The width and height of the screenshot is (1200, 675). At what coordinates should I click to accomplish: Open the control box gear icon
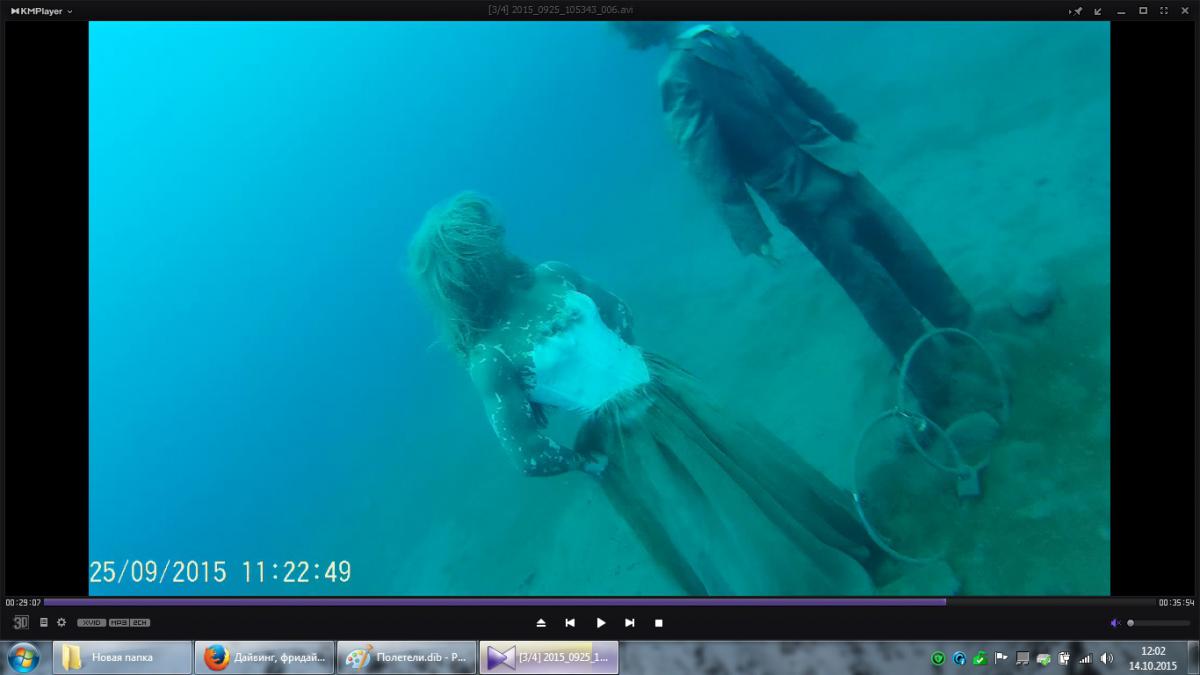point(61,622)
